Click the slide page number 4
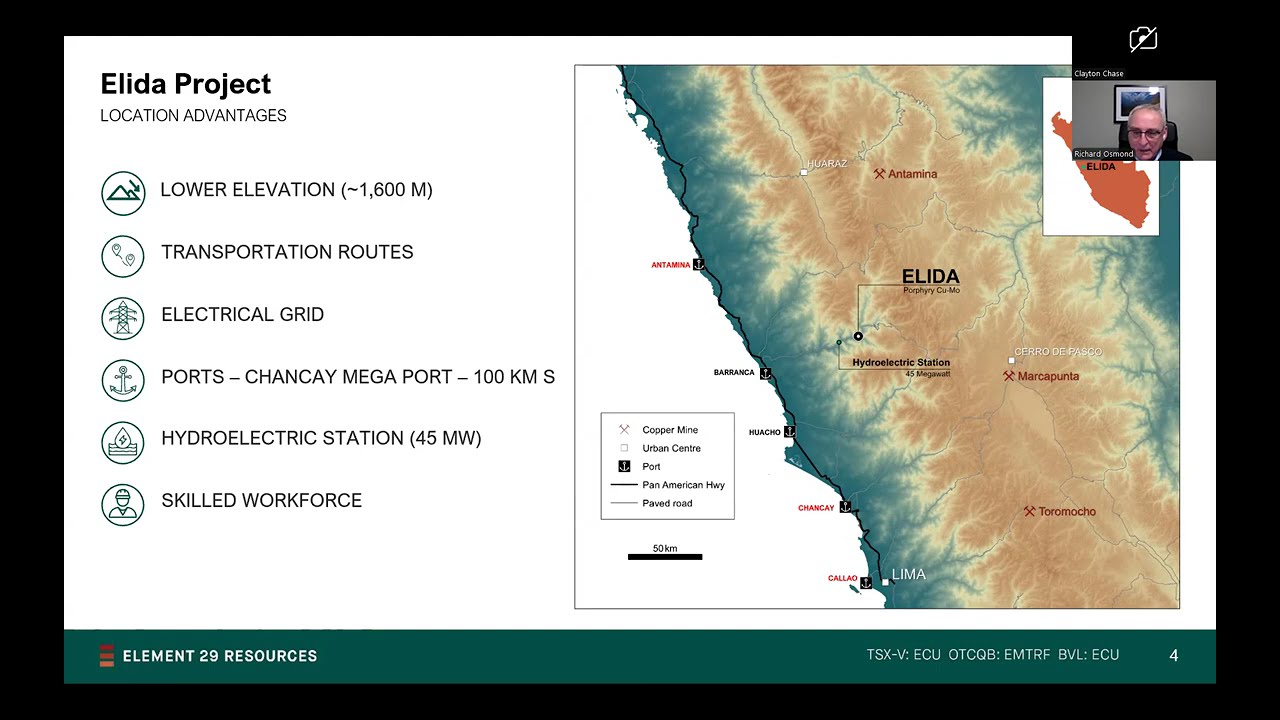The width and height of the screenshot is (1280, 720). coord(1174,656)
